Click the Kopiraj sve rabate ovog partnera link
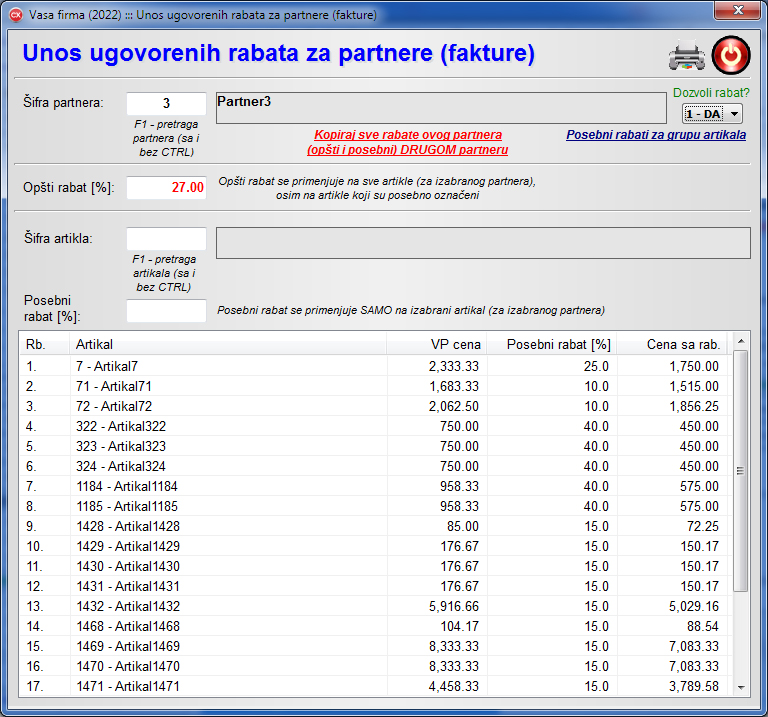Viewport: 768px width, 717px height. 408,142
